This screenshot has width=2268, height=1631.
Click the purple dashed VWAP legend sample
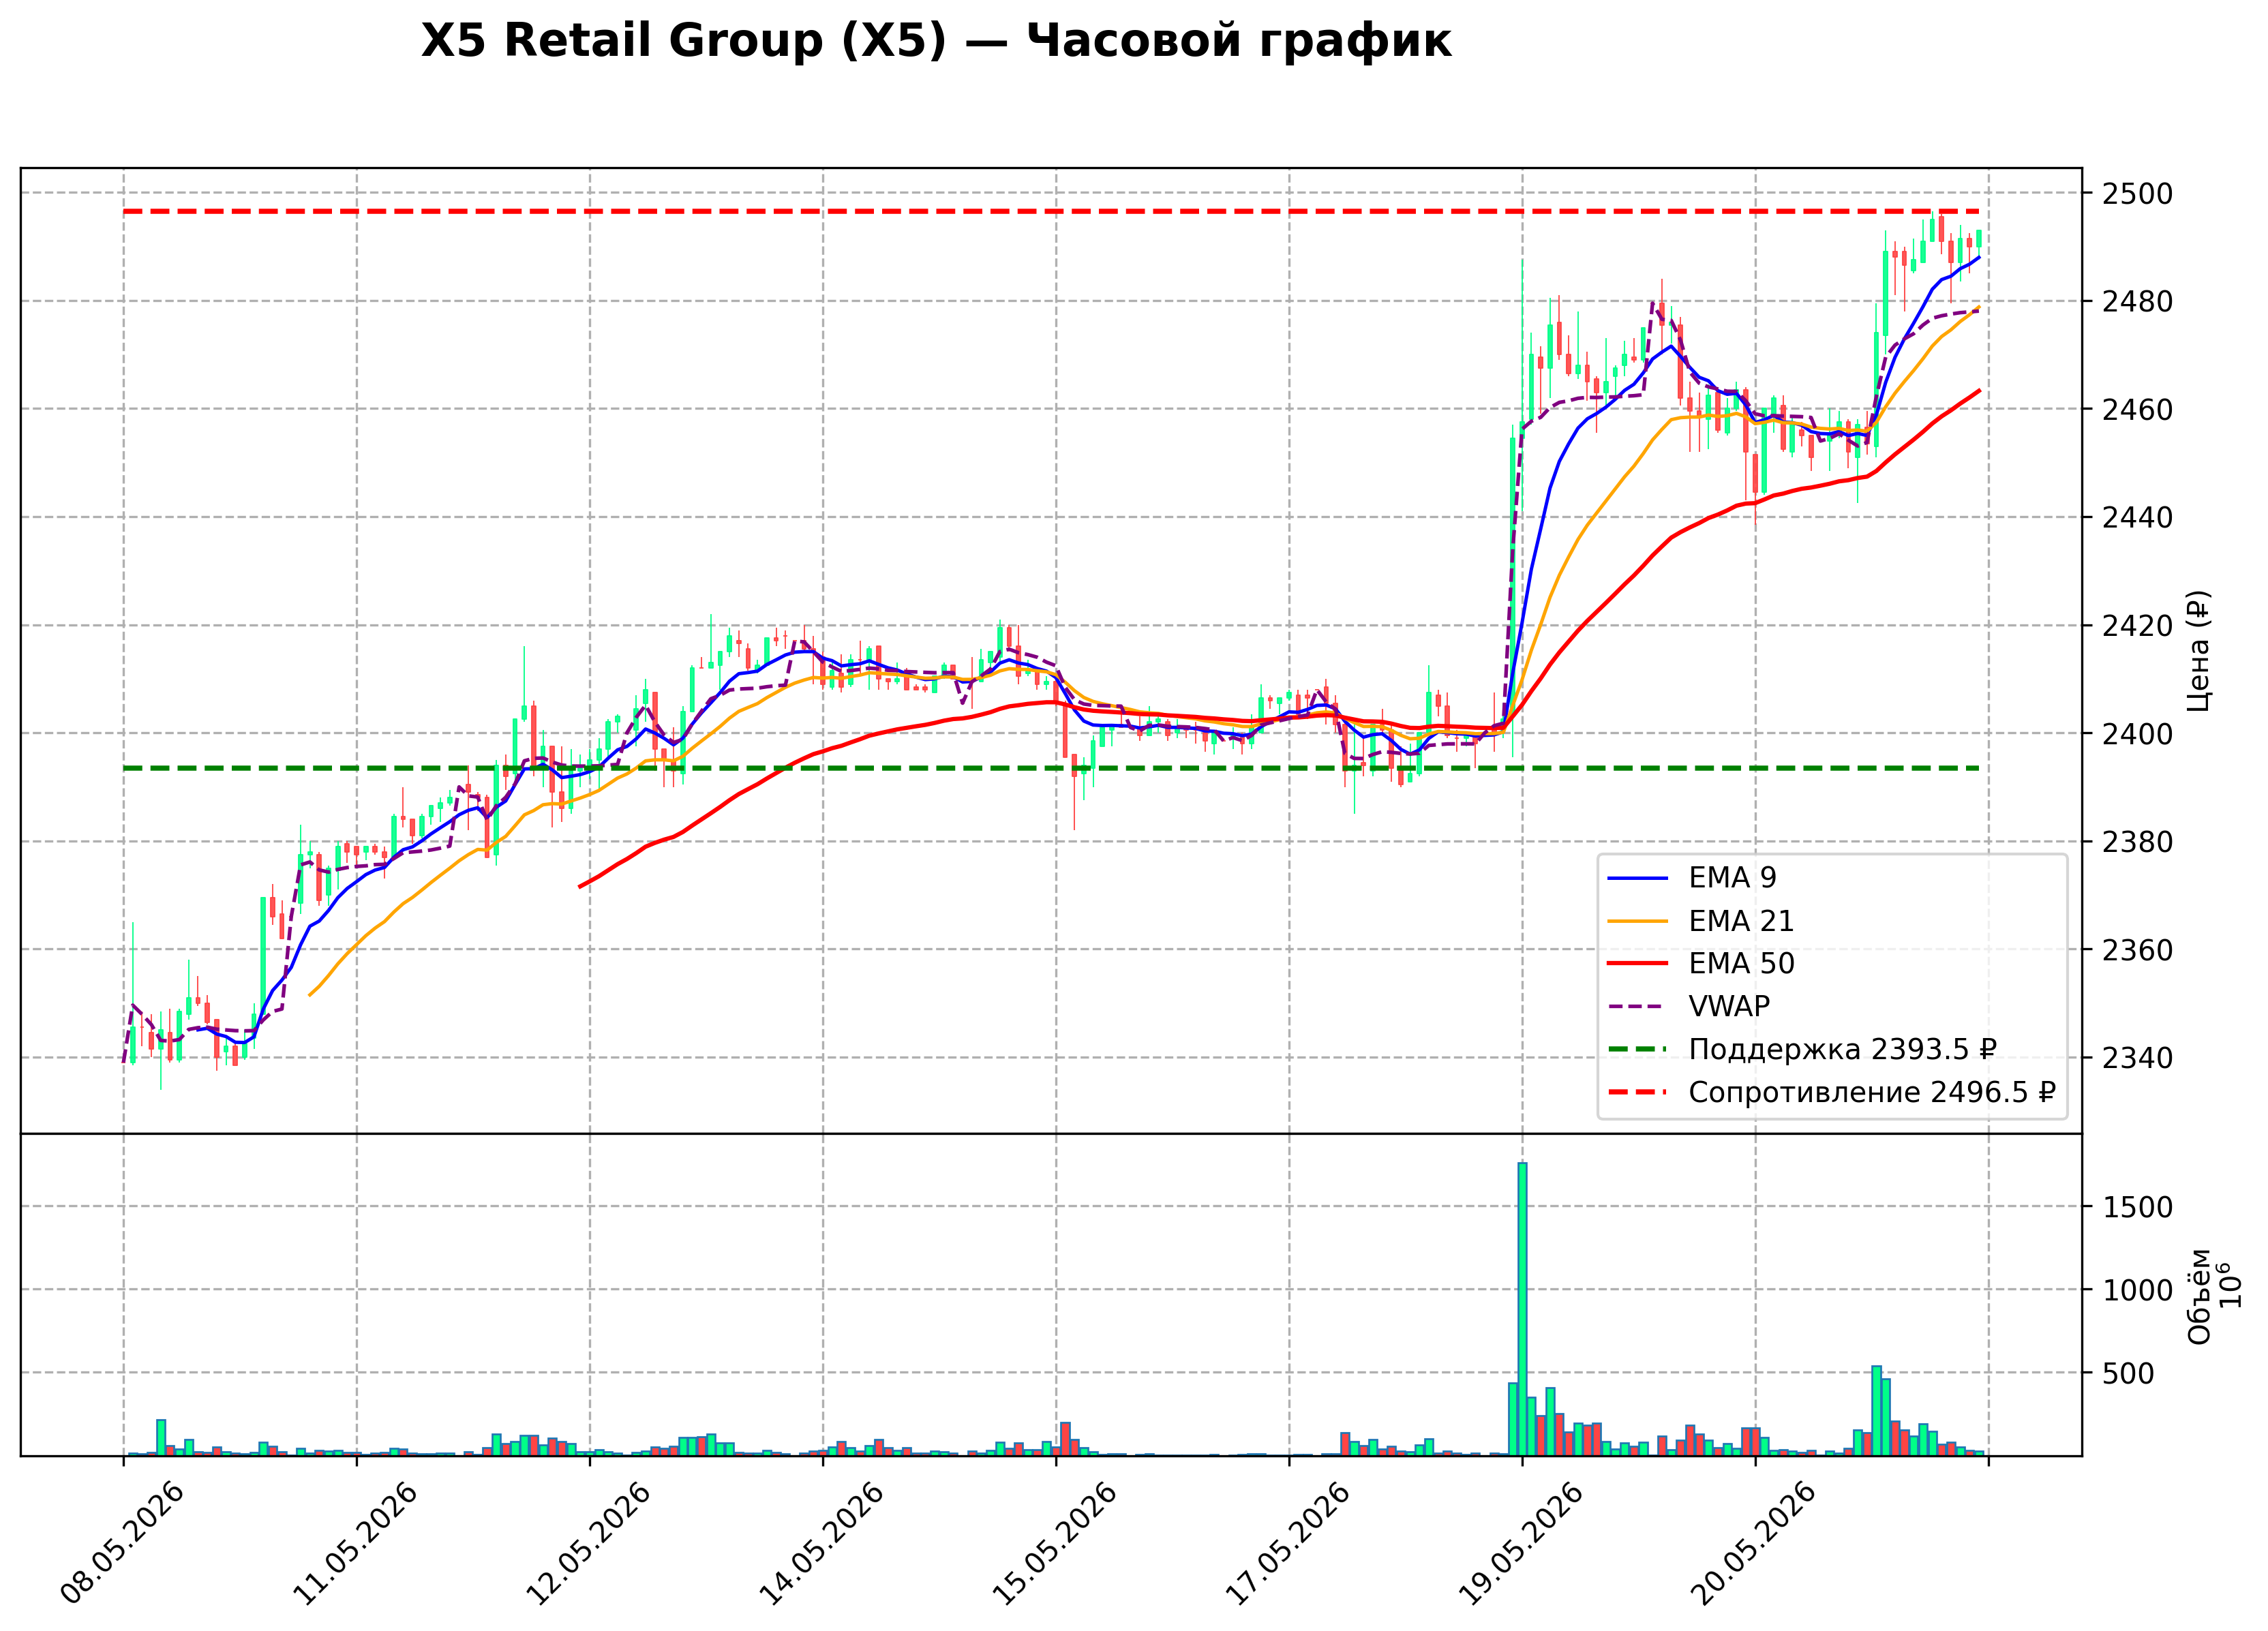click(1638, 1006)
